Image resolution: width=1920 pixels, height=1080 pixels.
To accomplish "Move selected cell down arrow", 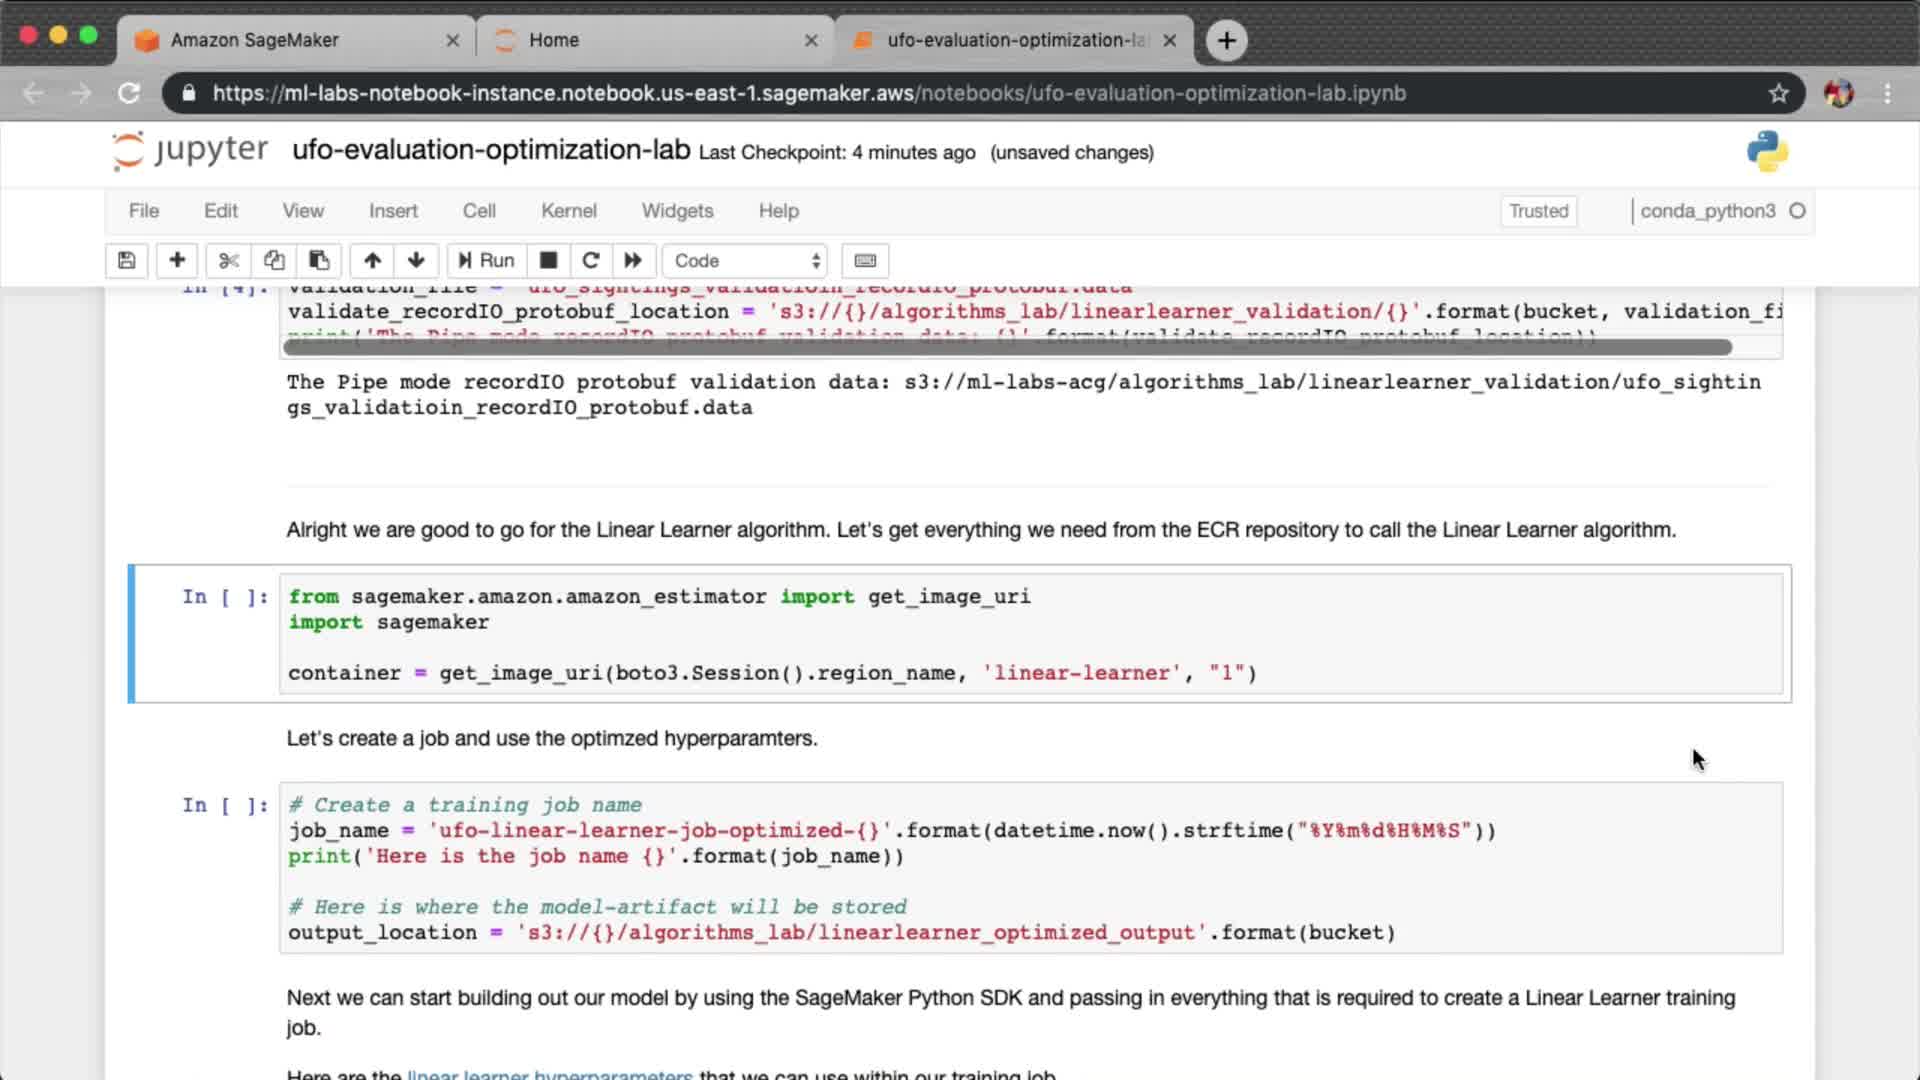I will pos(416,261).
